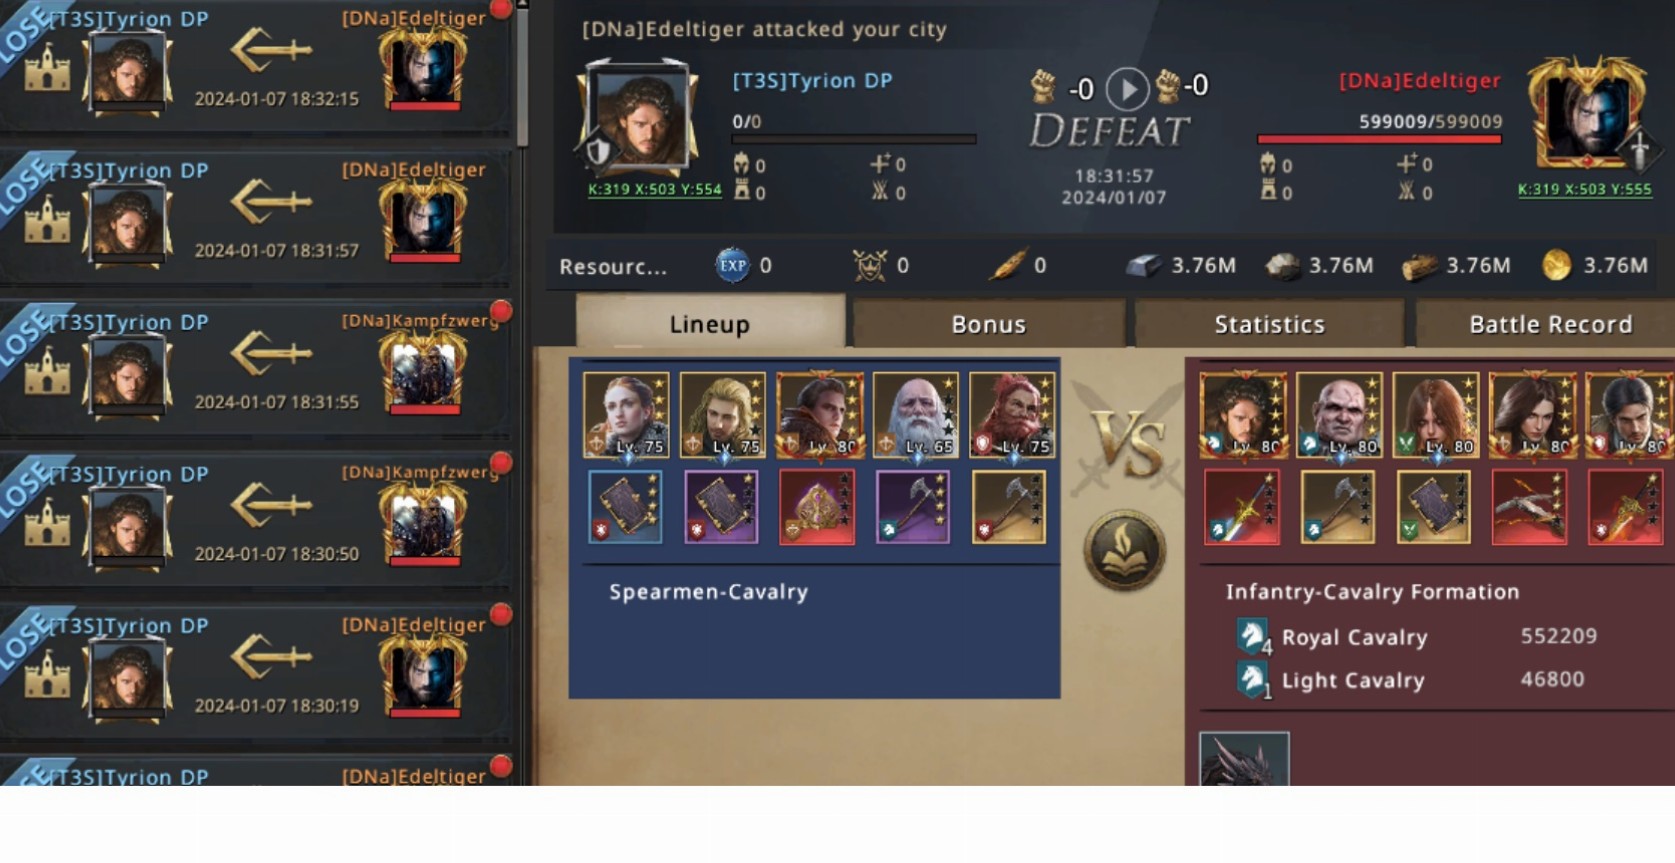1675x863 pixels.
Task: Click the red-bearded Lv. 75 hero portrait
Action: [x=1012, y=415]
